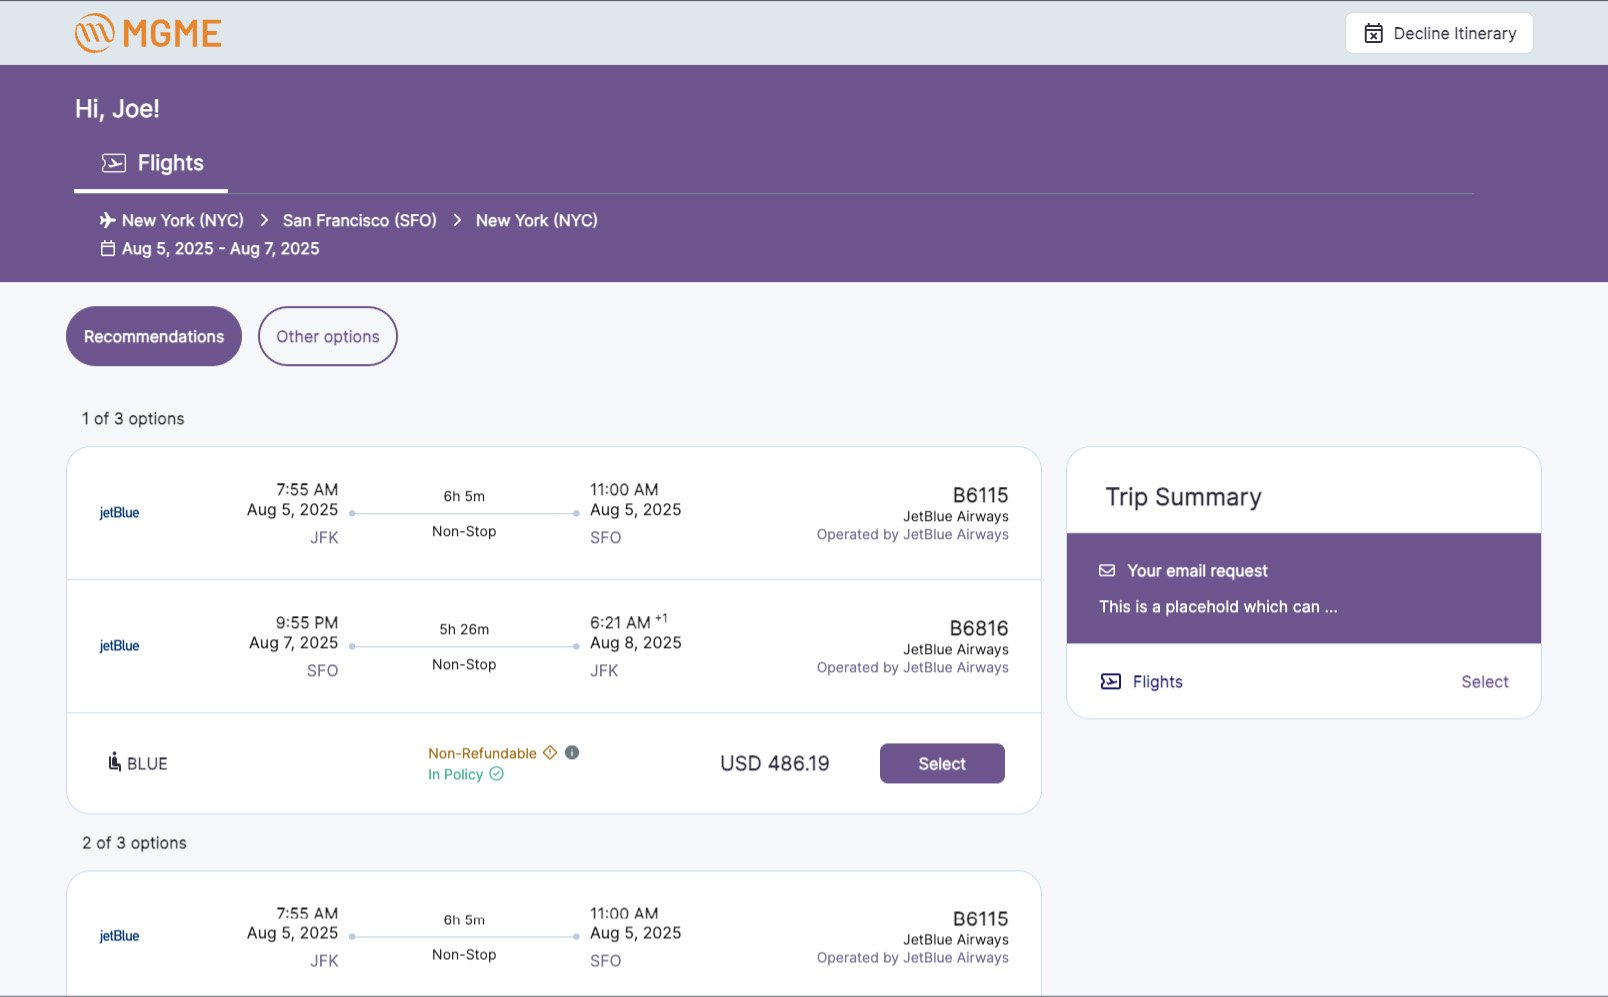Click the email envelope icon in Trip Summary
The height and width of the screenshot is (997, 1608).
(1107, 570)
